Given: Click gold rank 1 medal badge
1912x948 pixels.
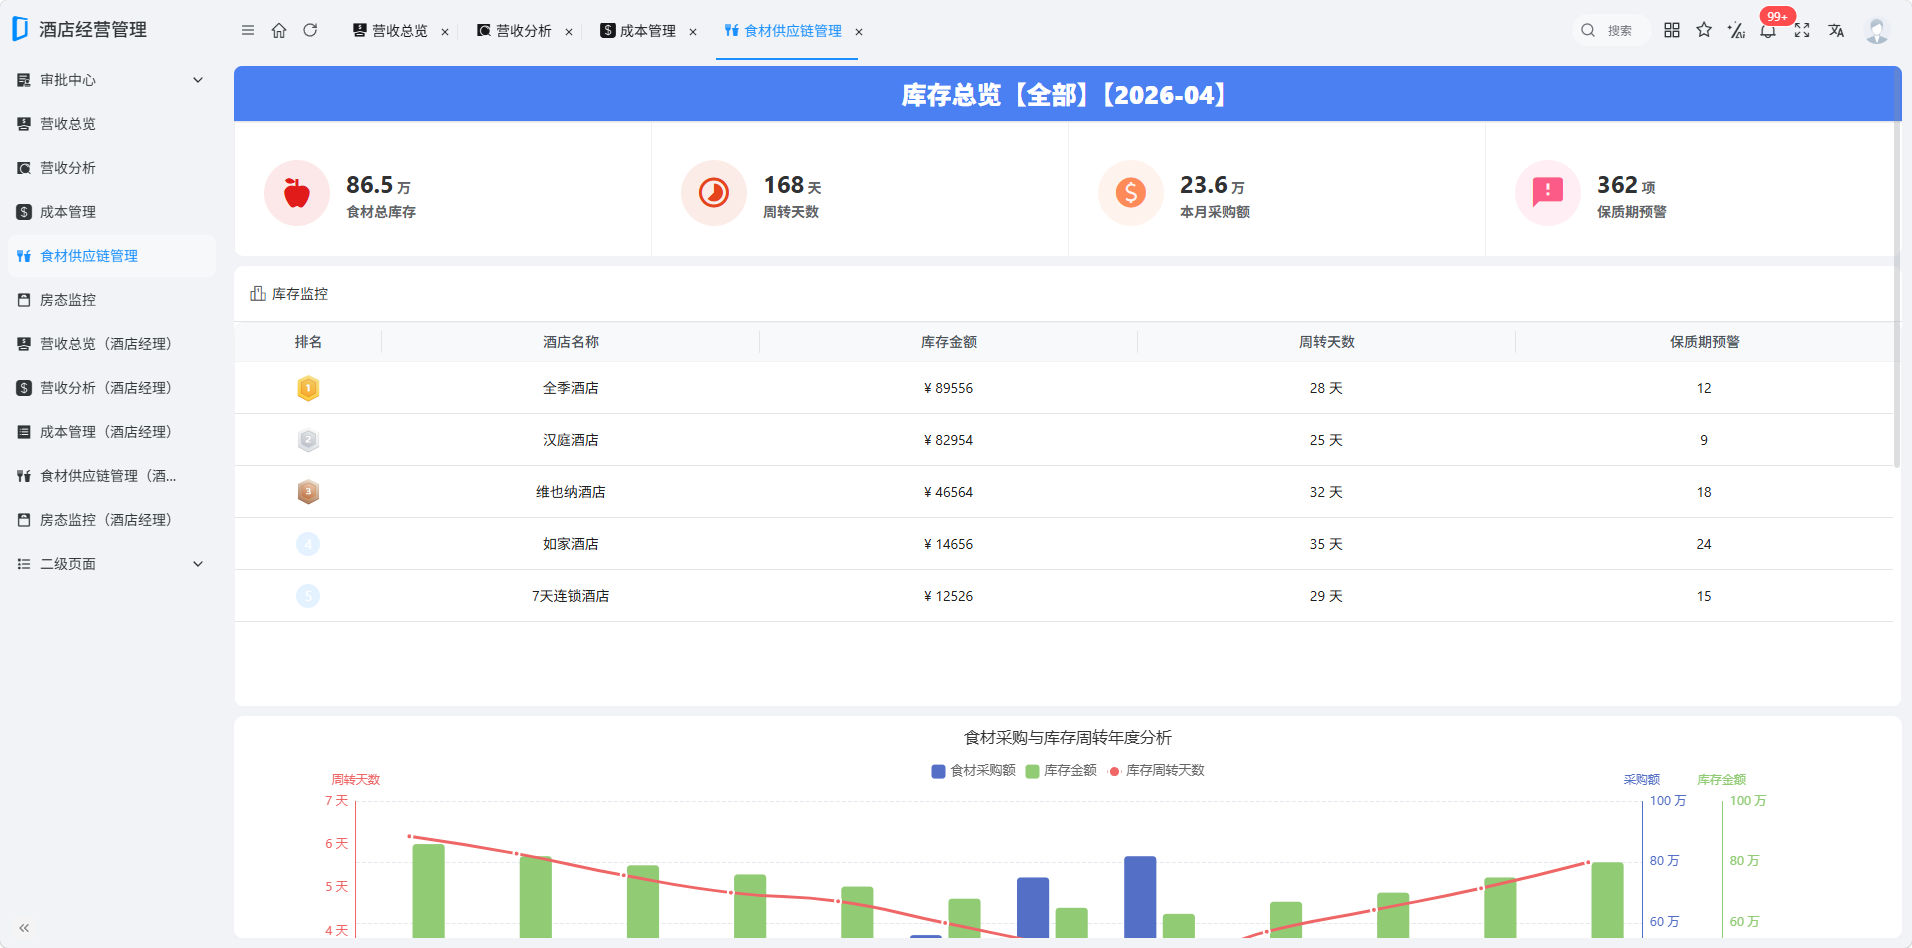Looking at the screenshot, I should click(308, 388).
